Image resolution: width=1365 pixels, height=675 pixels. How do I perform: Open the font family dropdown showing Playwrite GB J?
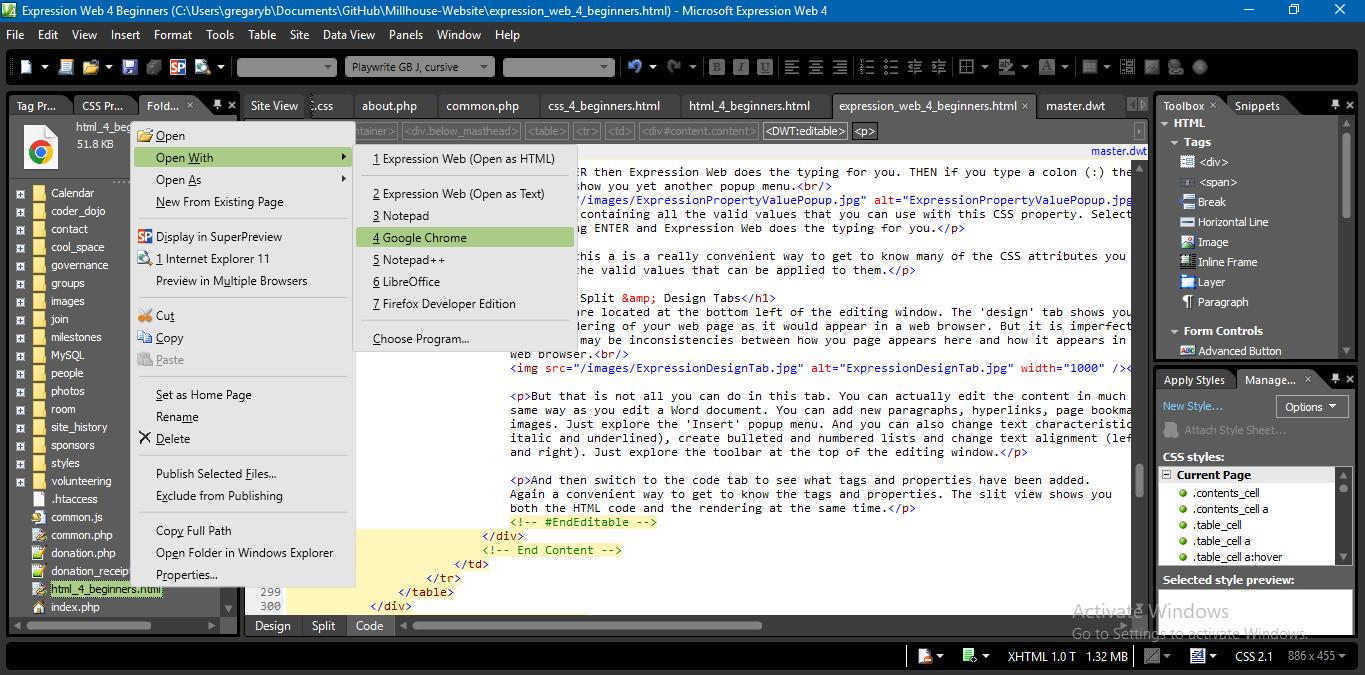420,67
